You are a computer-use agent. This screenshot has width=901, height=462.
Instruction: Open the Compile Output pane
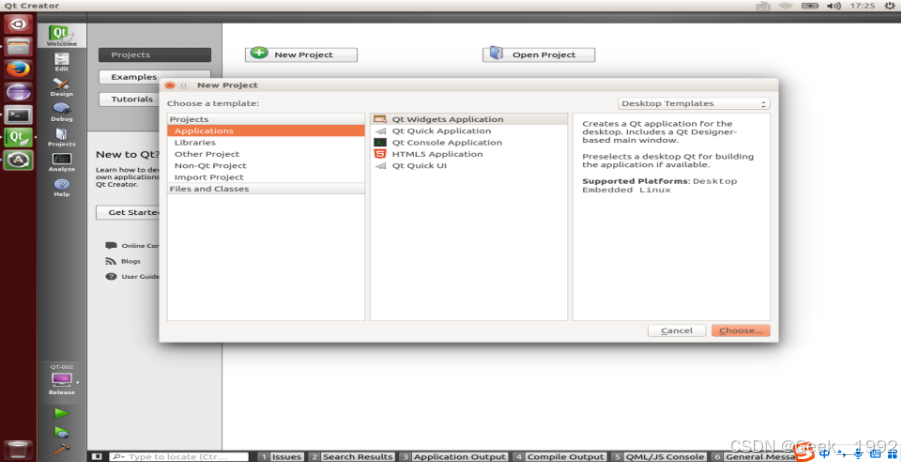tap(559, 457)
